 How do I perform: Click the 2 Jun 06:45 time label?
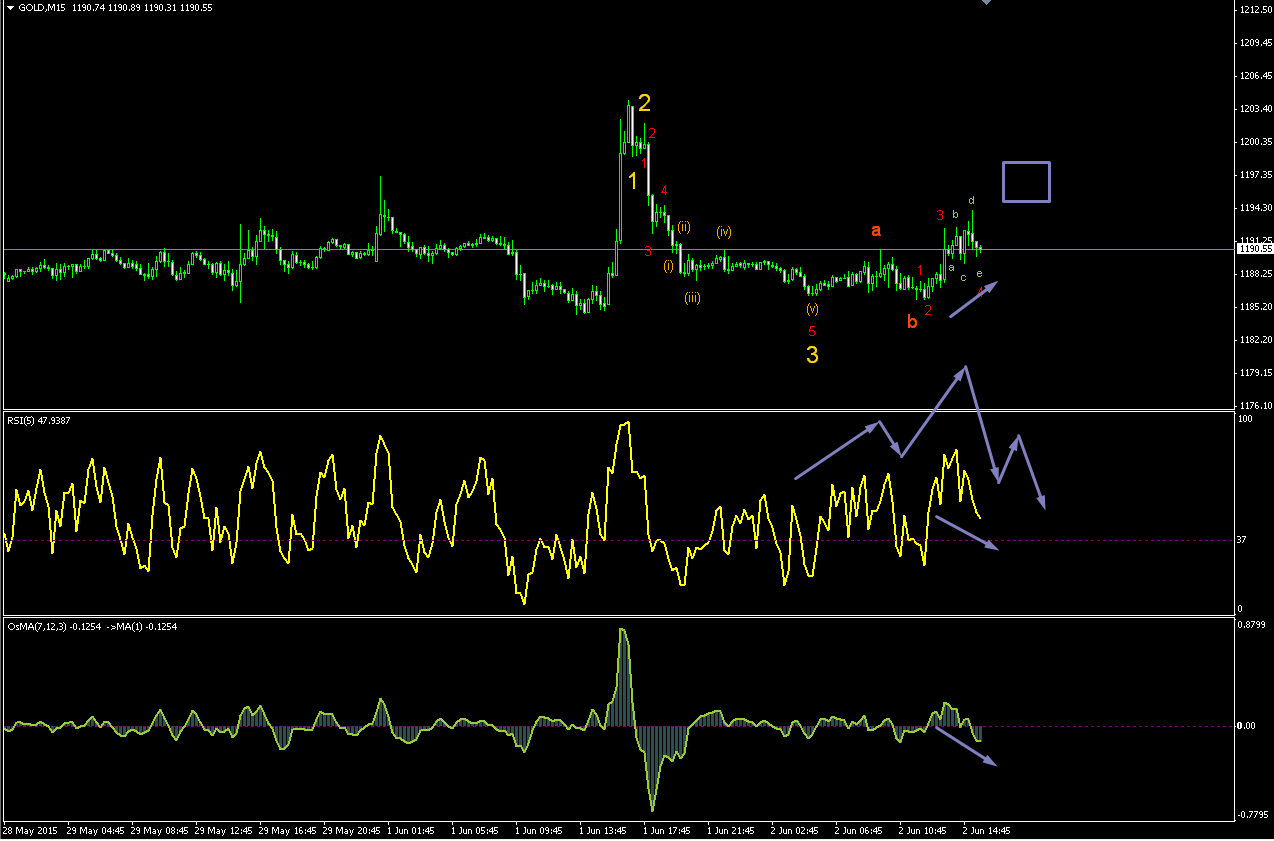858,831
